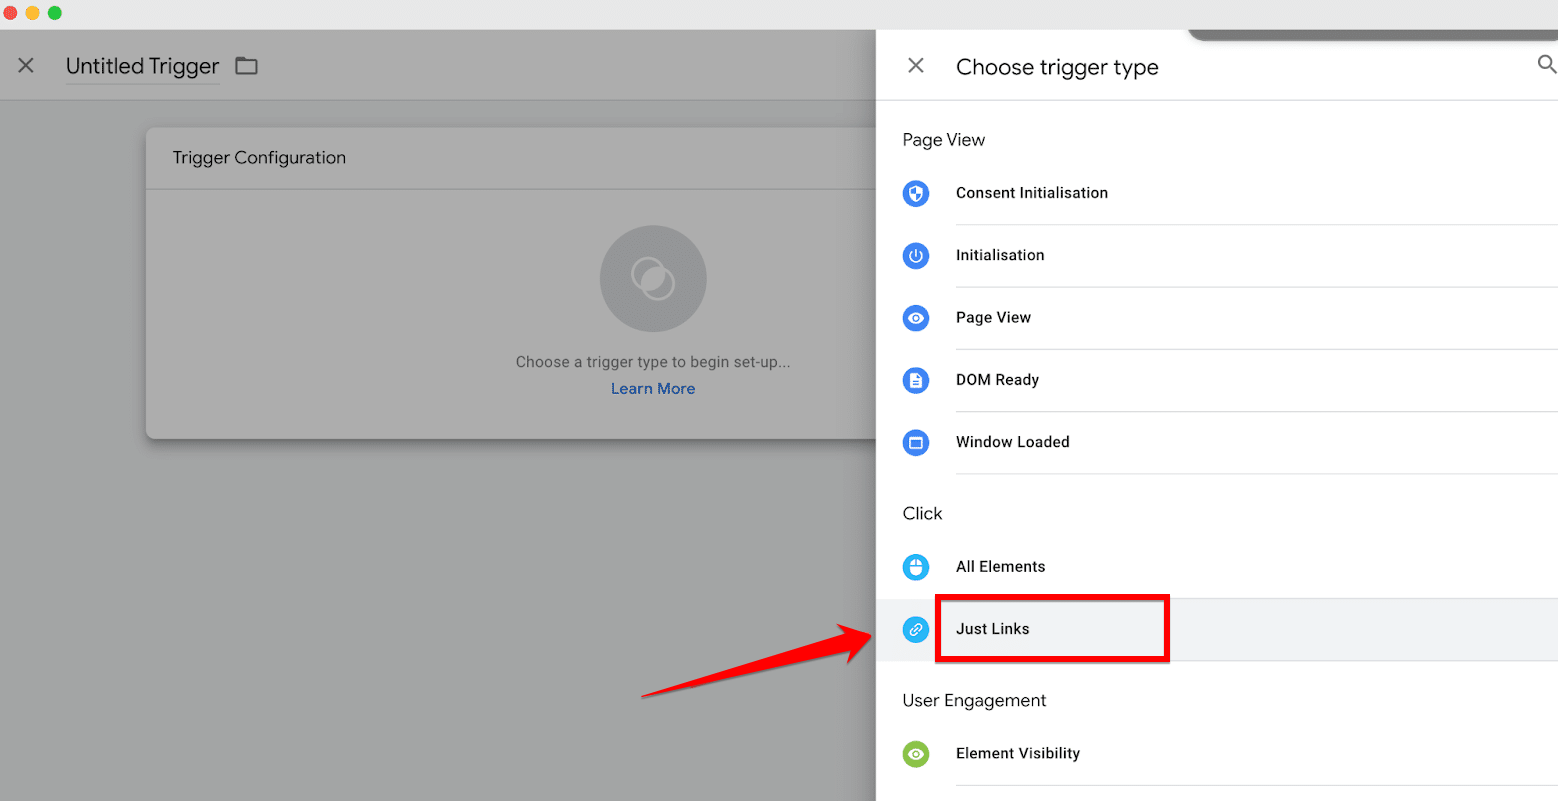The width and height of the screenshot is (1558, 801).
Task: Click the Window Loaded browser icon
Action: 915,442
